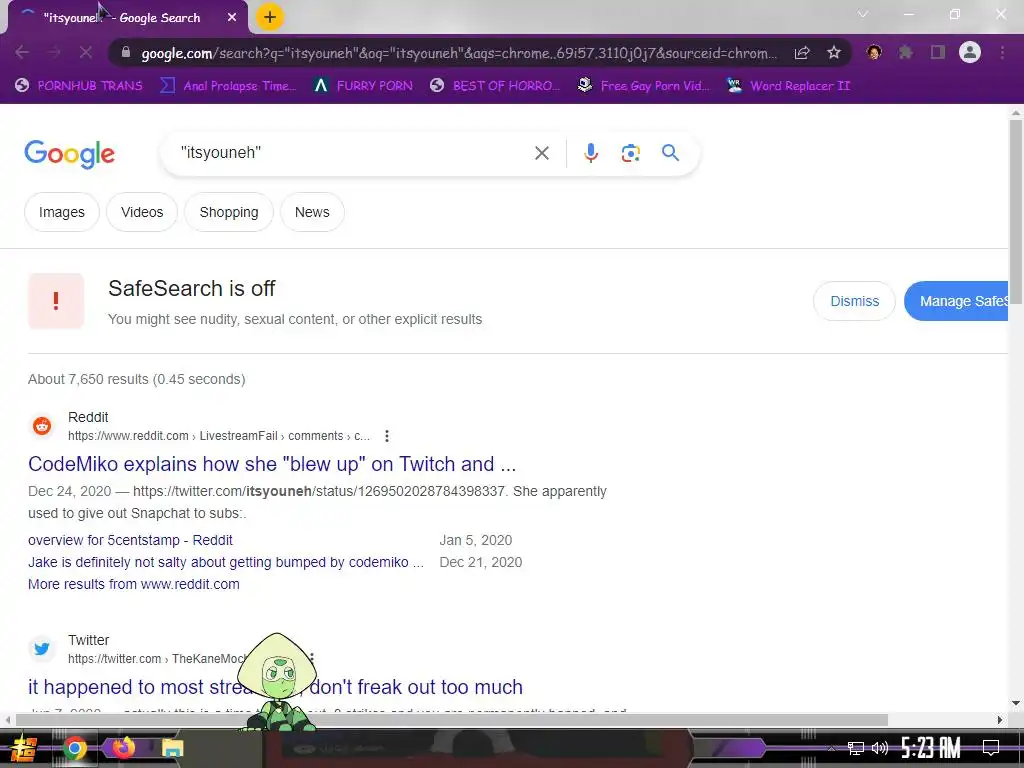This screenshot has height=768, width=1024.
Task: Click the Google logo
Action: 69,154
